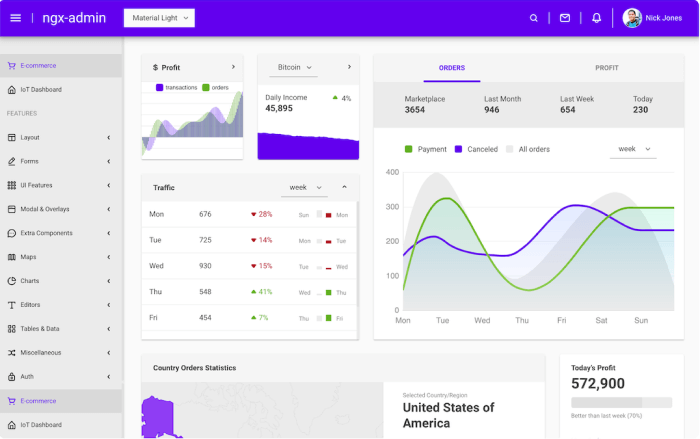Viewport: 700px width, 439px height.
Task: Open Modal & Overlays menu item
Action: (x=61, y=209)
